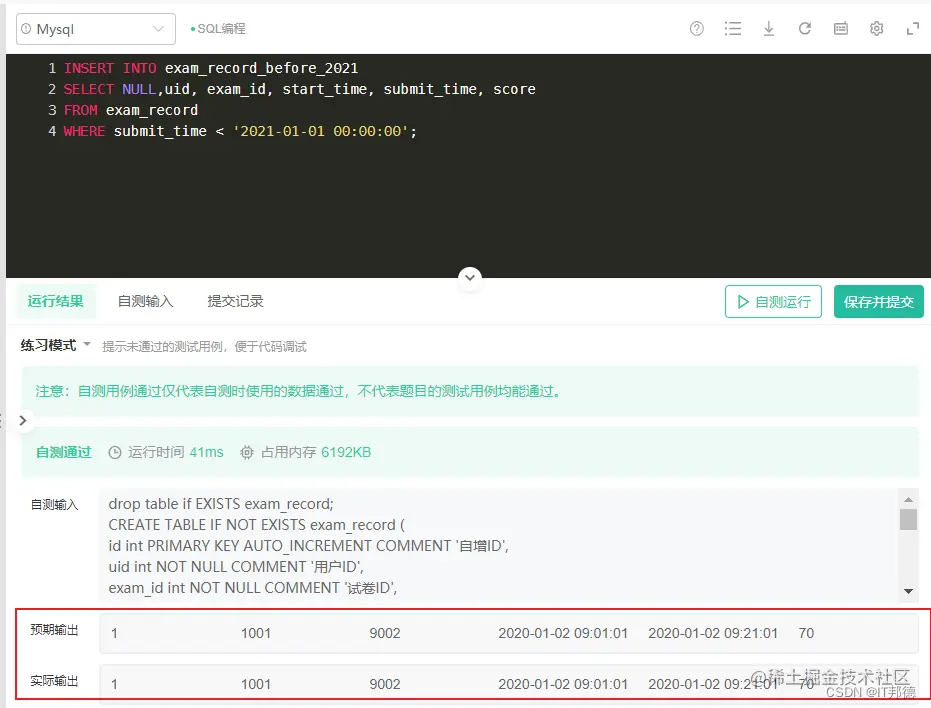Viewport: 931px width, 708px height.
Task: Collapse editor with the chevron-down circle button
Action: tap(470, 277)
